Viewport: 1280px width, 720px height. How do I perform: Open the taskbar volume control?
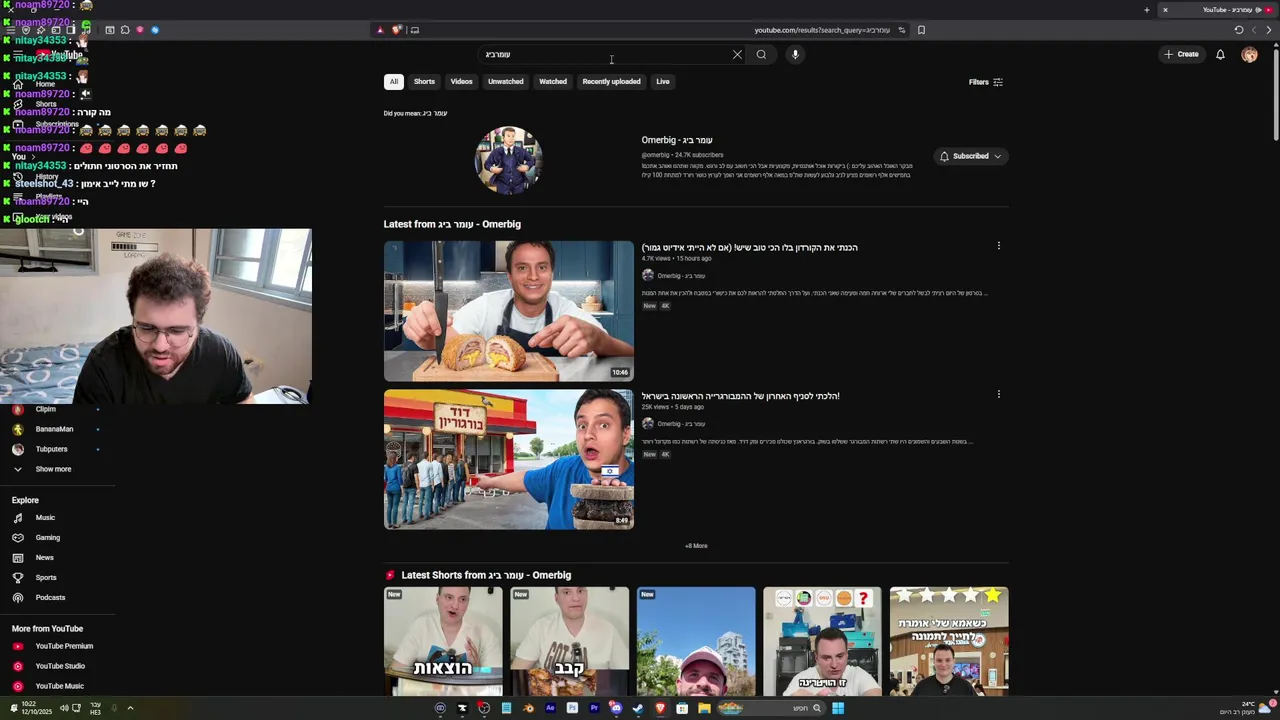(63, 708)
